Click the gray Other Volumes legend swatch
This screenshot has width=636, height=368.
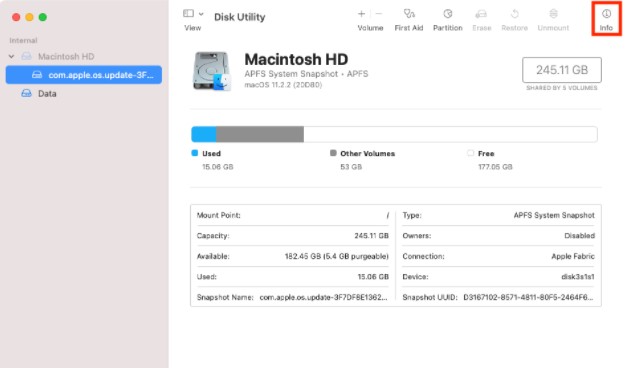point(333,153)
